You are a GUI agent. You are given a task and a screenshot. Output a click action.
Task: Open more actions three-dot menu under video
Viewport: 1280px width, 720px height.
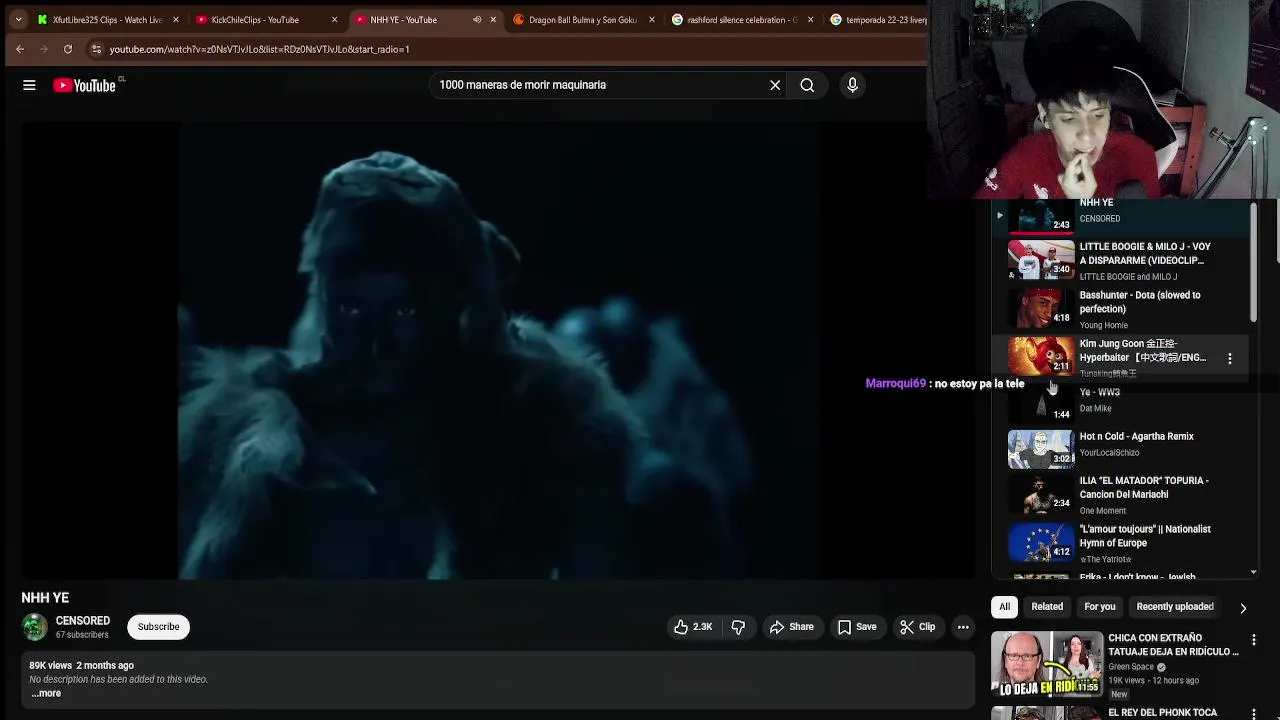pyautogui.click(x=963, y=627)
